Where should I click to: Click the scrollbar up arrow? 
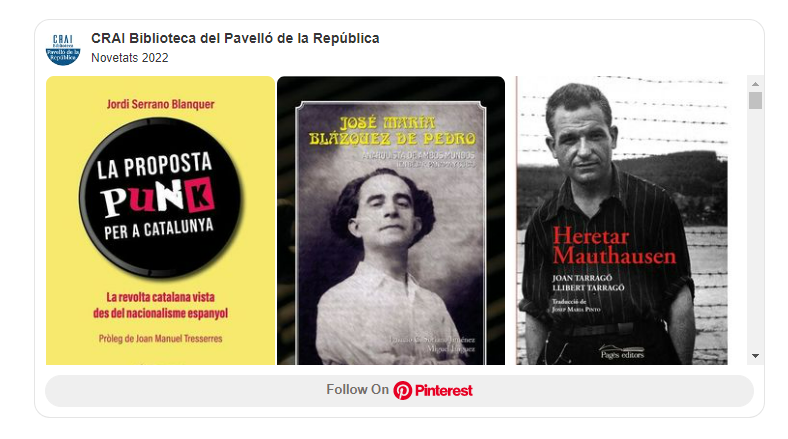point(755,84)
